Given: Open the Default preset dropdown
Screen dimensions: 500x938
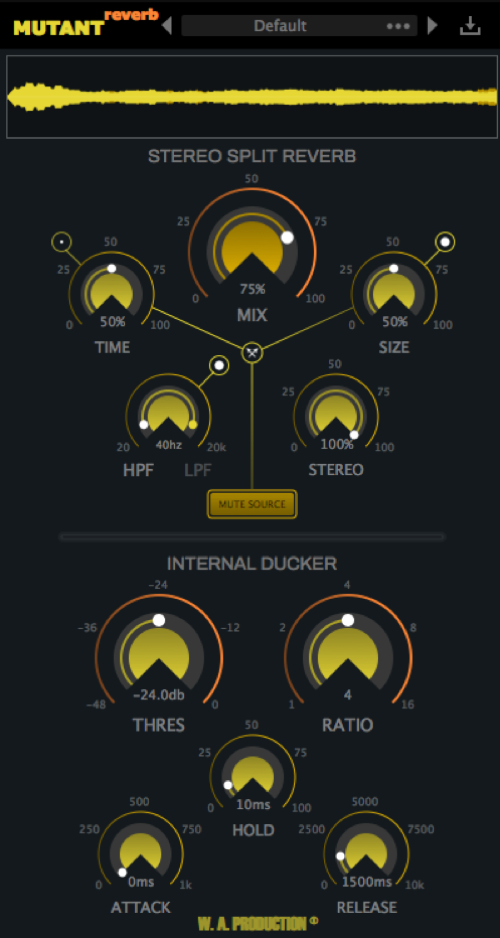Looking at the screenshot, I should coord(280,26).
